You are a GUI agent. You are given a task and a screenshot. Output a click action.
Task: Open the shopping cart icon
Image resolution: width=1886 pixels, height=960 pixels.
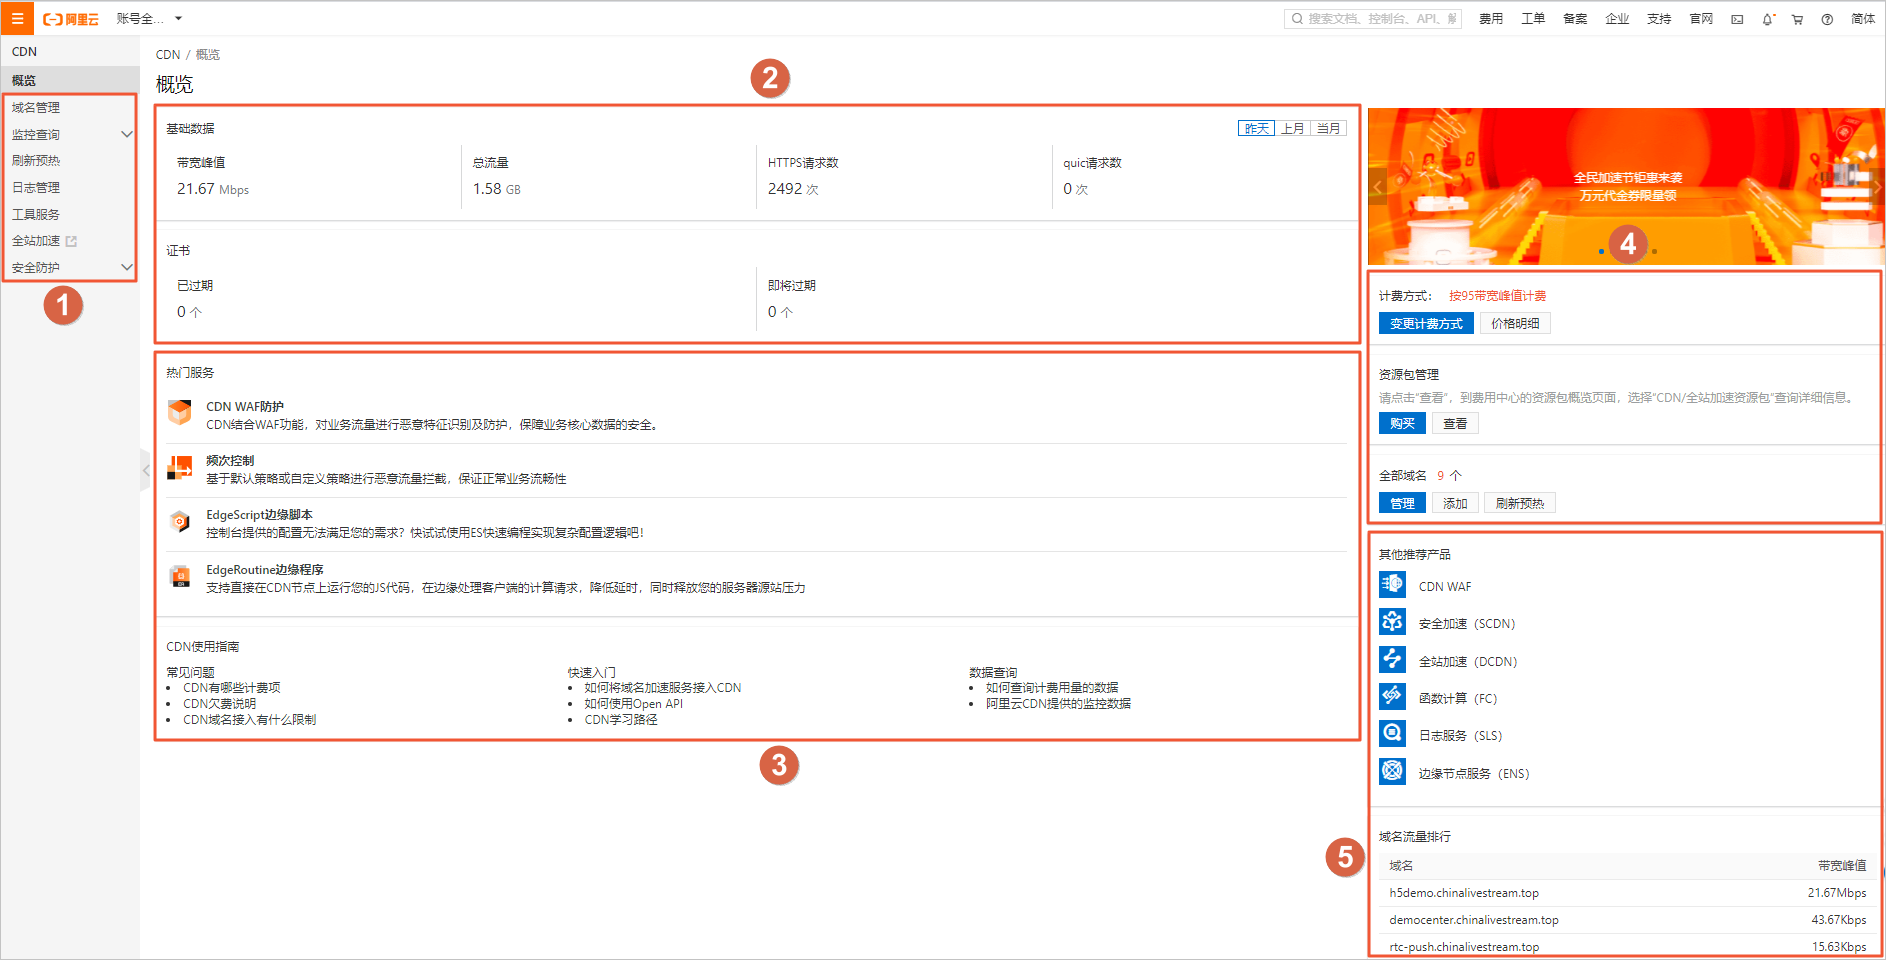1797,19
